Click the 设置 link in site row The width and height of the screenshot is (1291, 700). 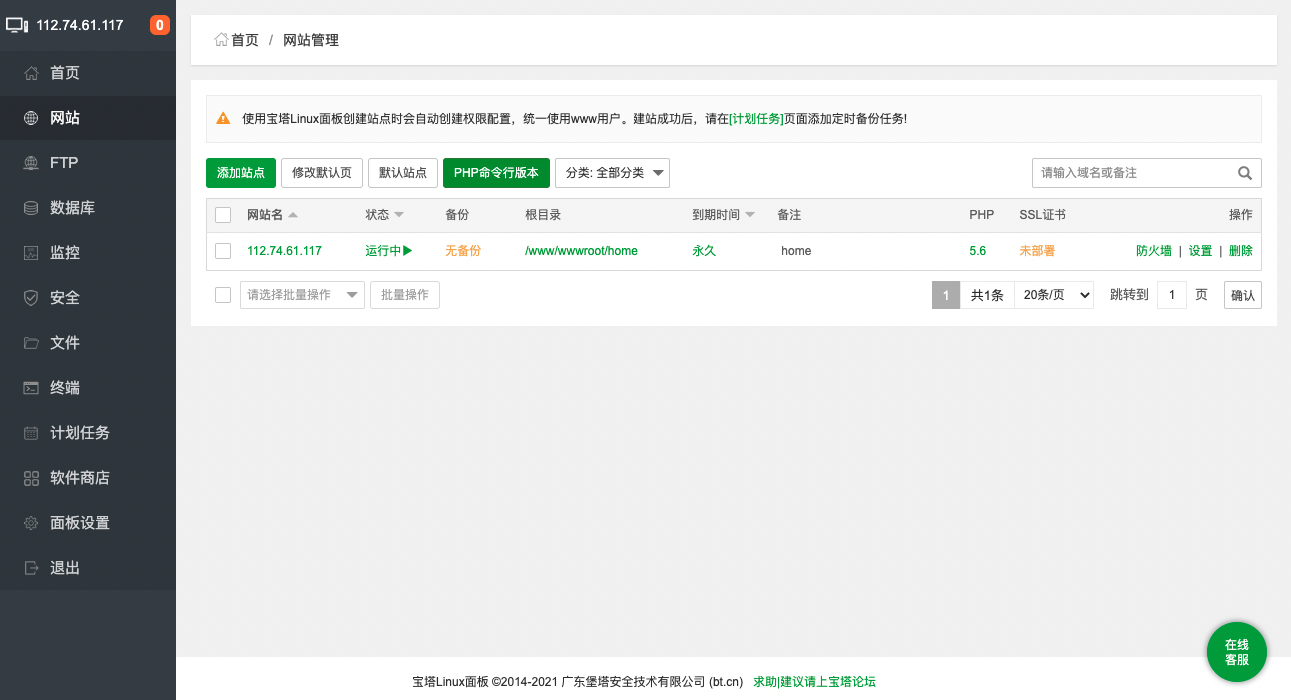1200,251
